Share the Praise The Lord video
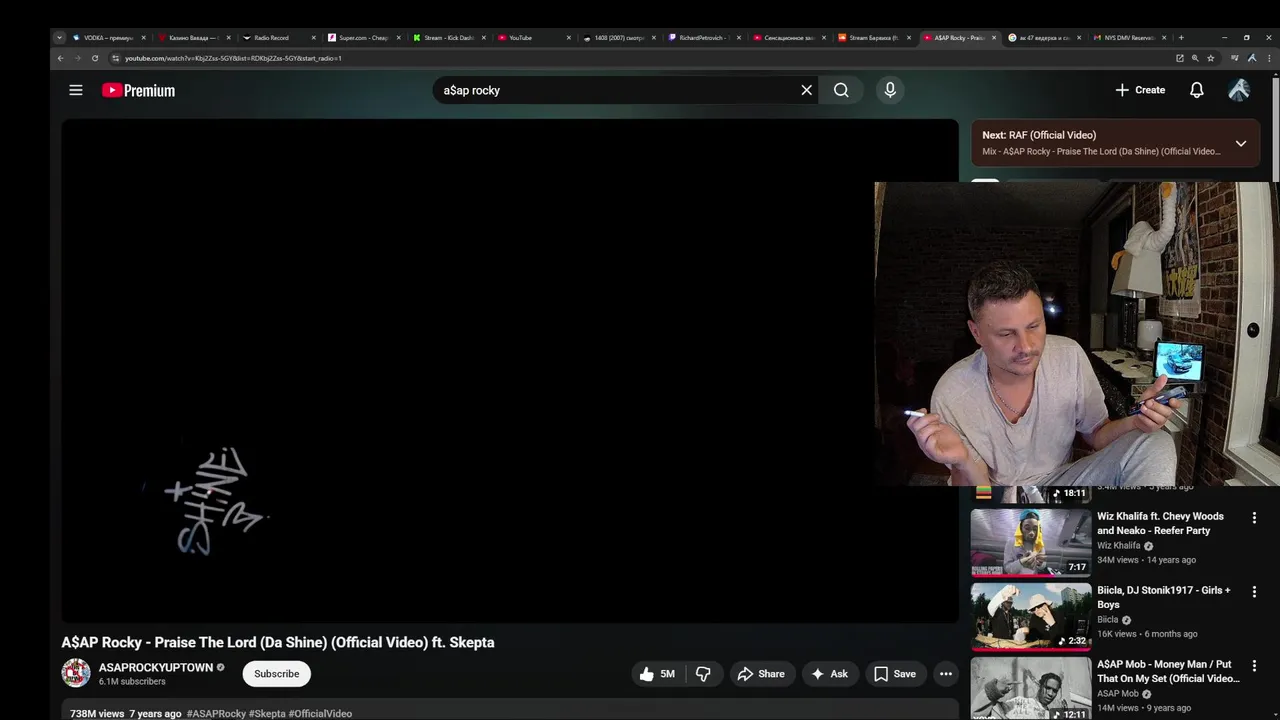The height and width of the screenshot is (720, 1280). (761, 674)
